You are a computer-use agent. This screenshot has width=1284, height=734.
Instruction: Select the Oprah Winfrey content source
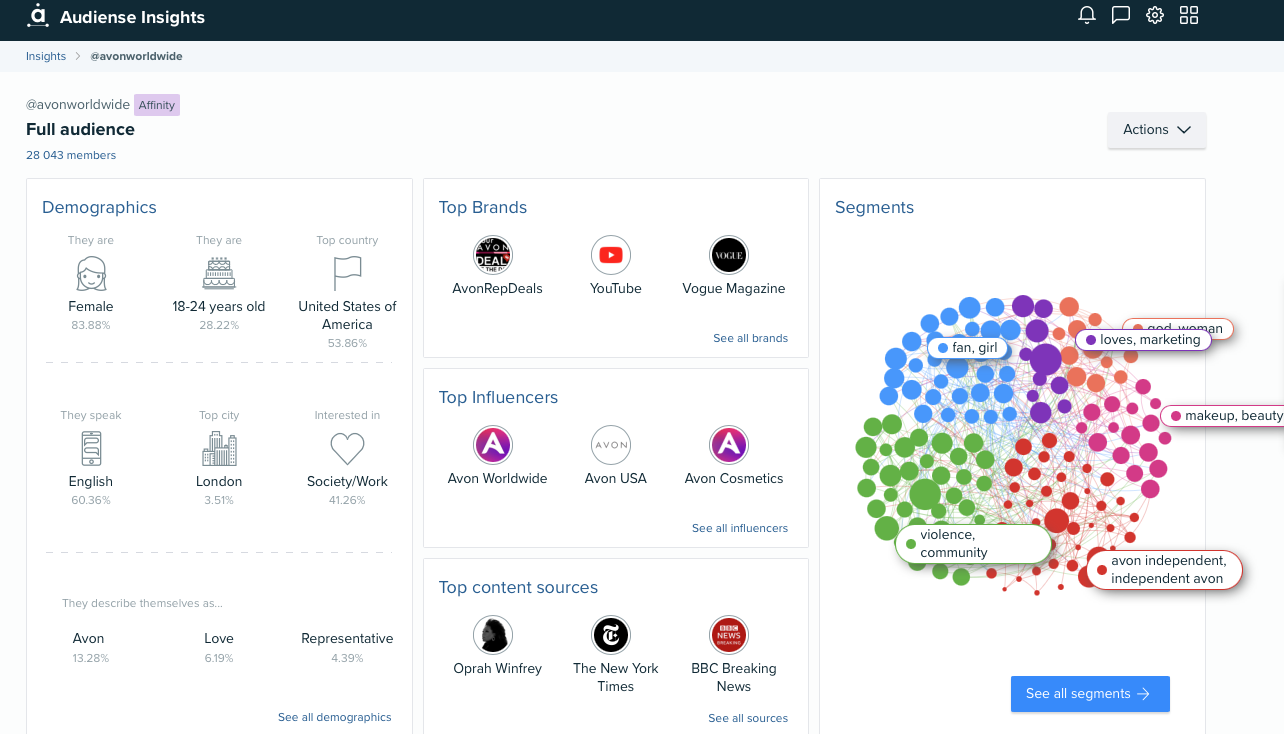coord(493,635)
